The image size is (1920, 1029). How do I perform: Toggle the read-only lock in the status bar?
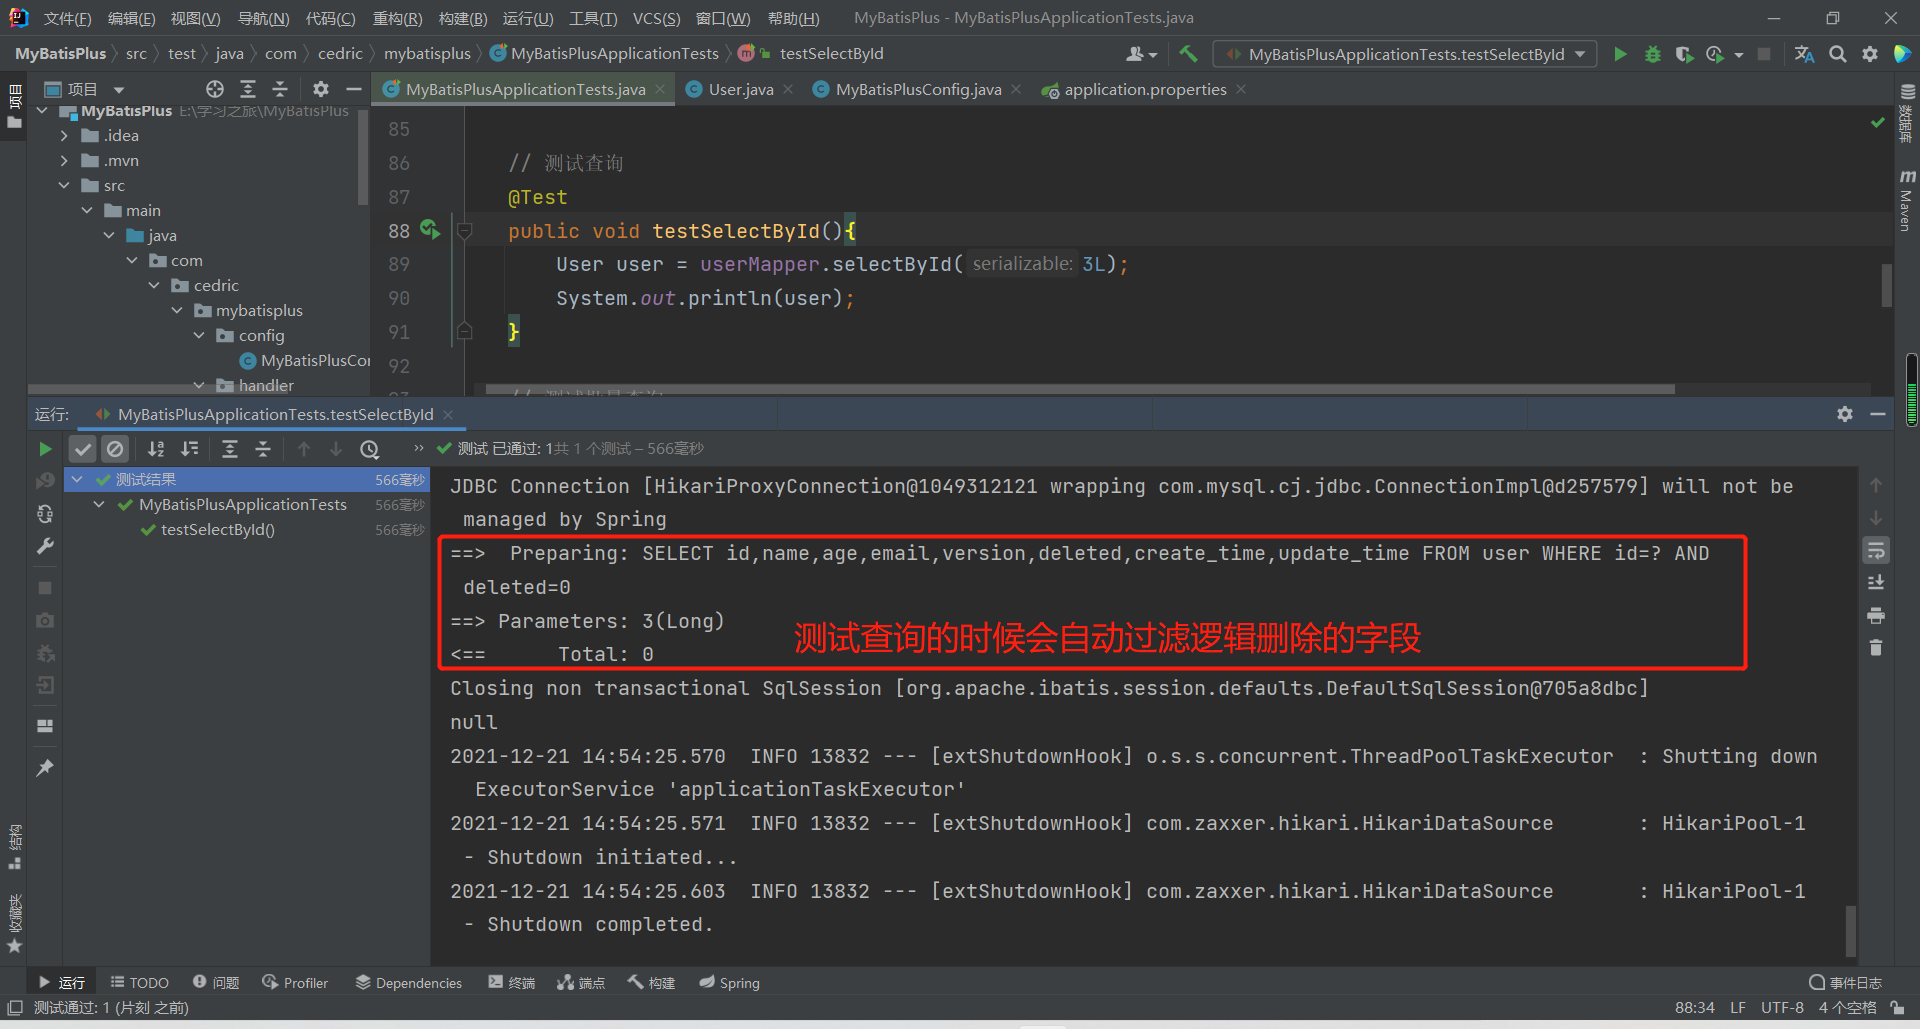pyautogui.click(x=1897, y=1008)
